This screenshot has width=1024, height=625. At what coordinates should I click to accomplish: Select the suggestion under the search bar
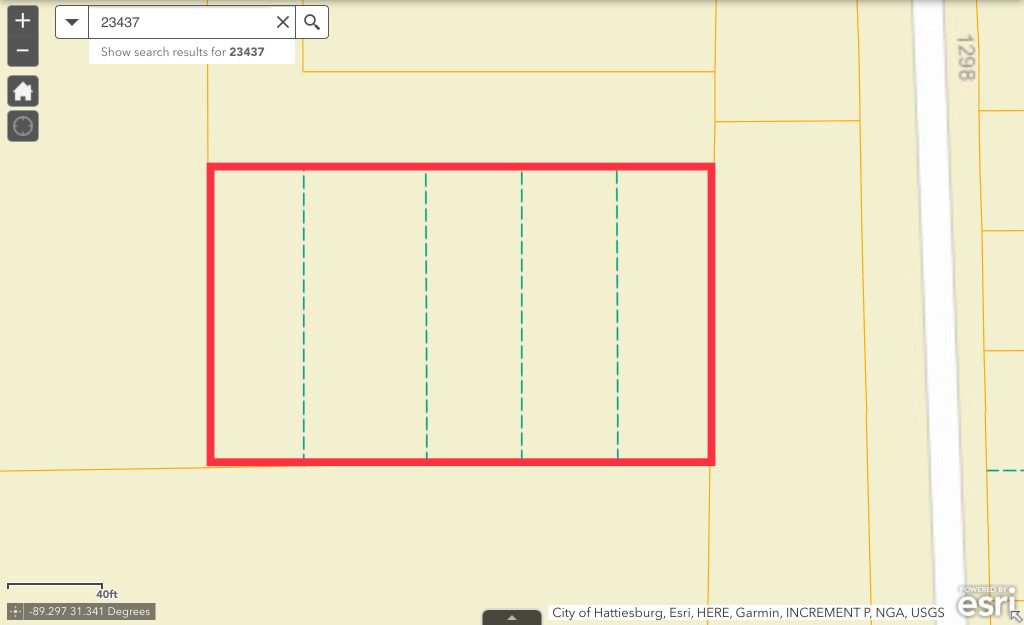(x=190, y=51)
